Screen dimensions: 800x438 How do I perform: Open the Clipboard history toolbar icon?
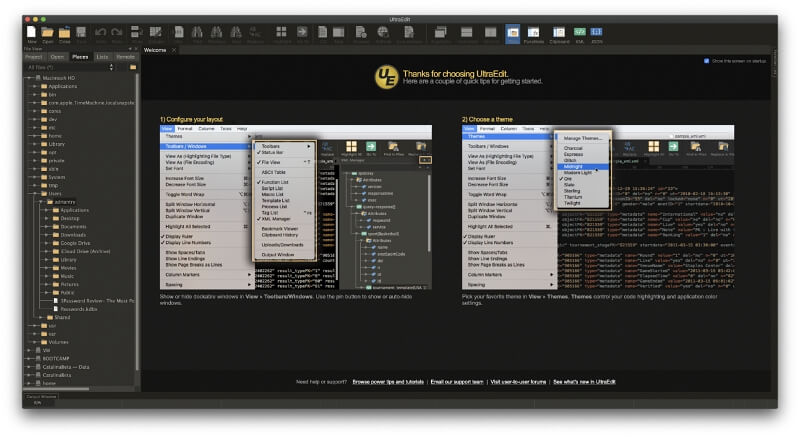coord(559,32)
